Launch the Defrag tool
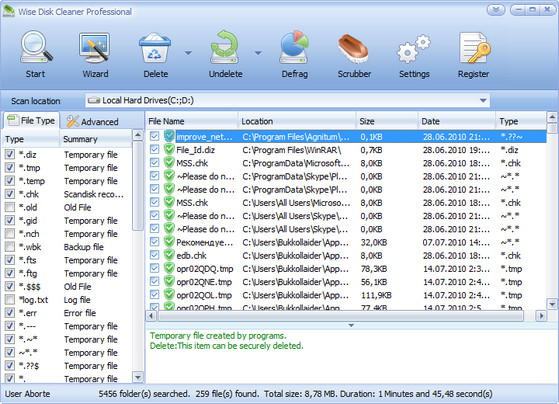 pos(294,48)
